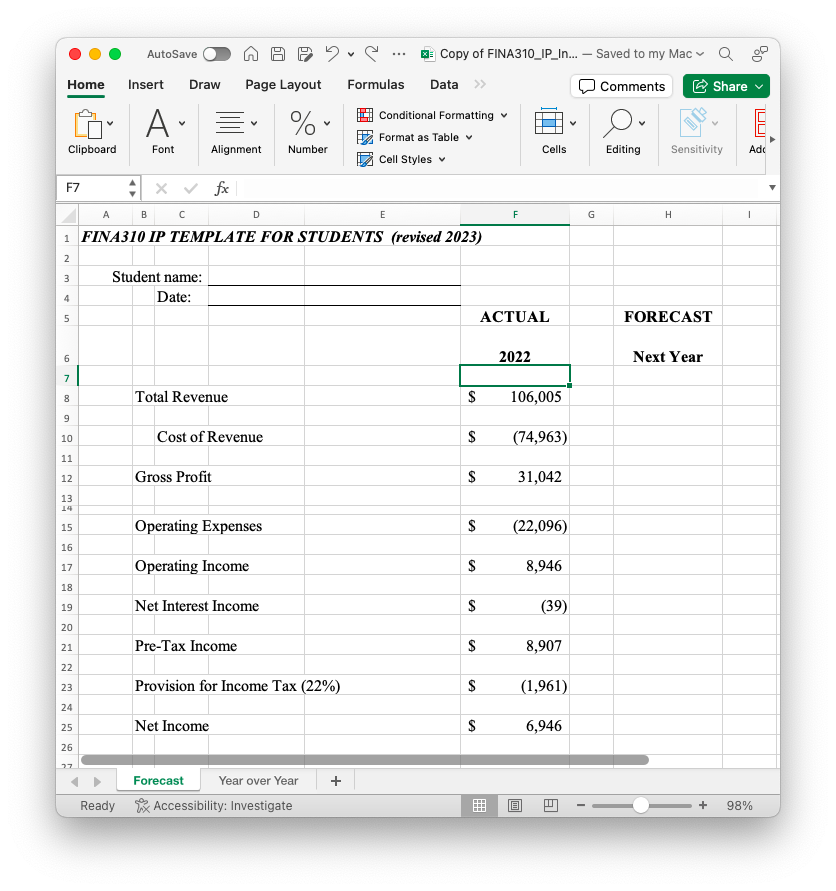This screenshot has width=836, height=891.
Task: Switch to the Formulas ribbon tab
Action: [375, 85]
